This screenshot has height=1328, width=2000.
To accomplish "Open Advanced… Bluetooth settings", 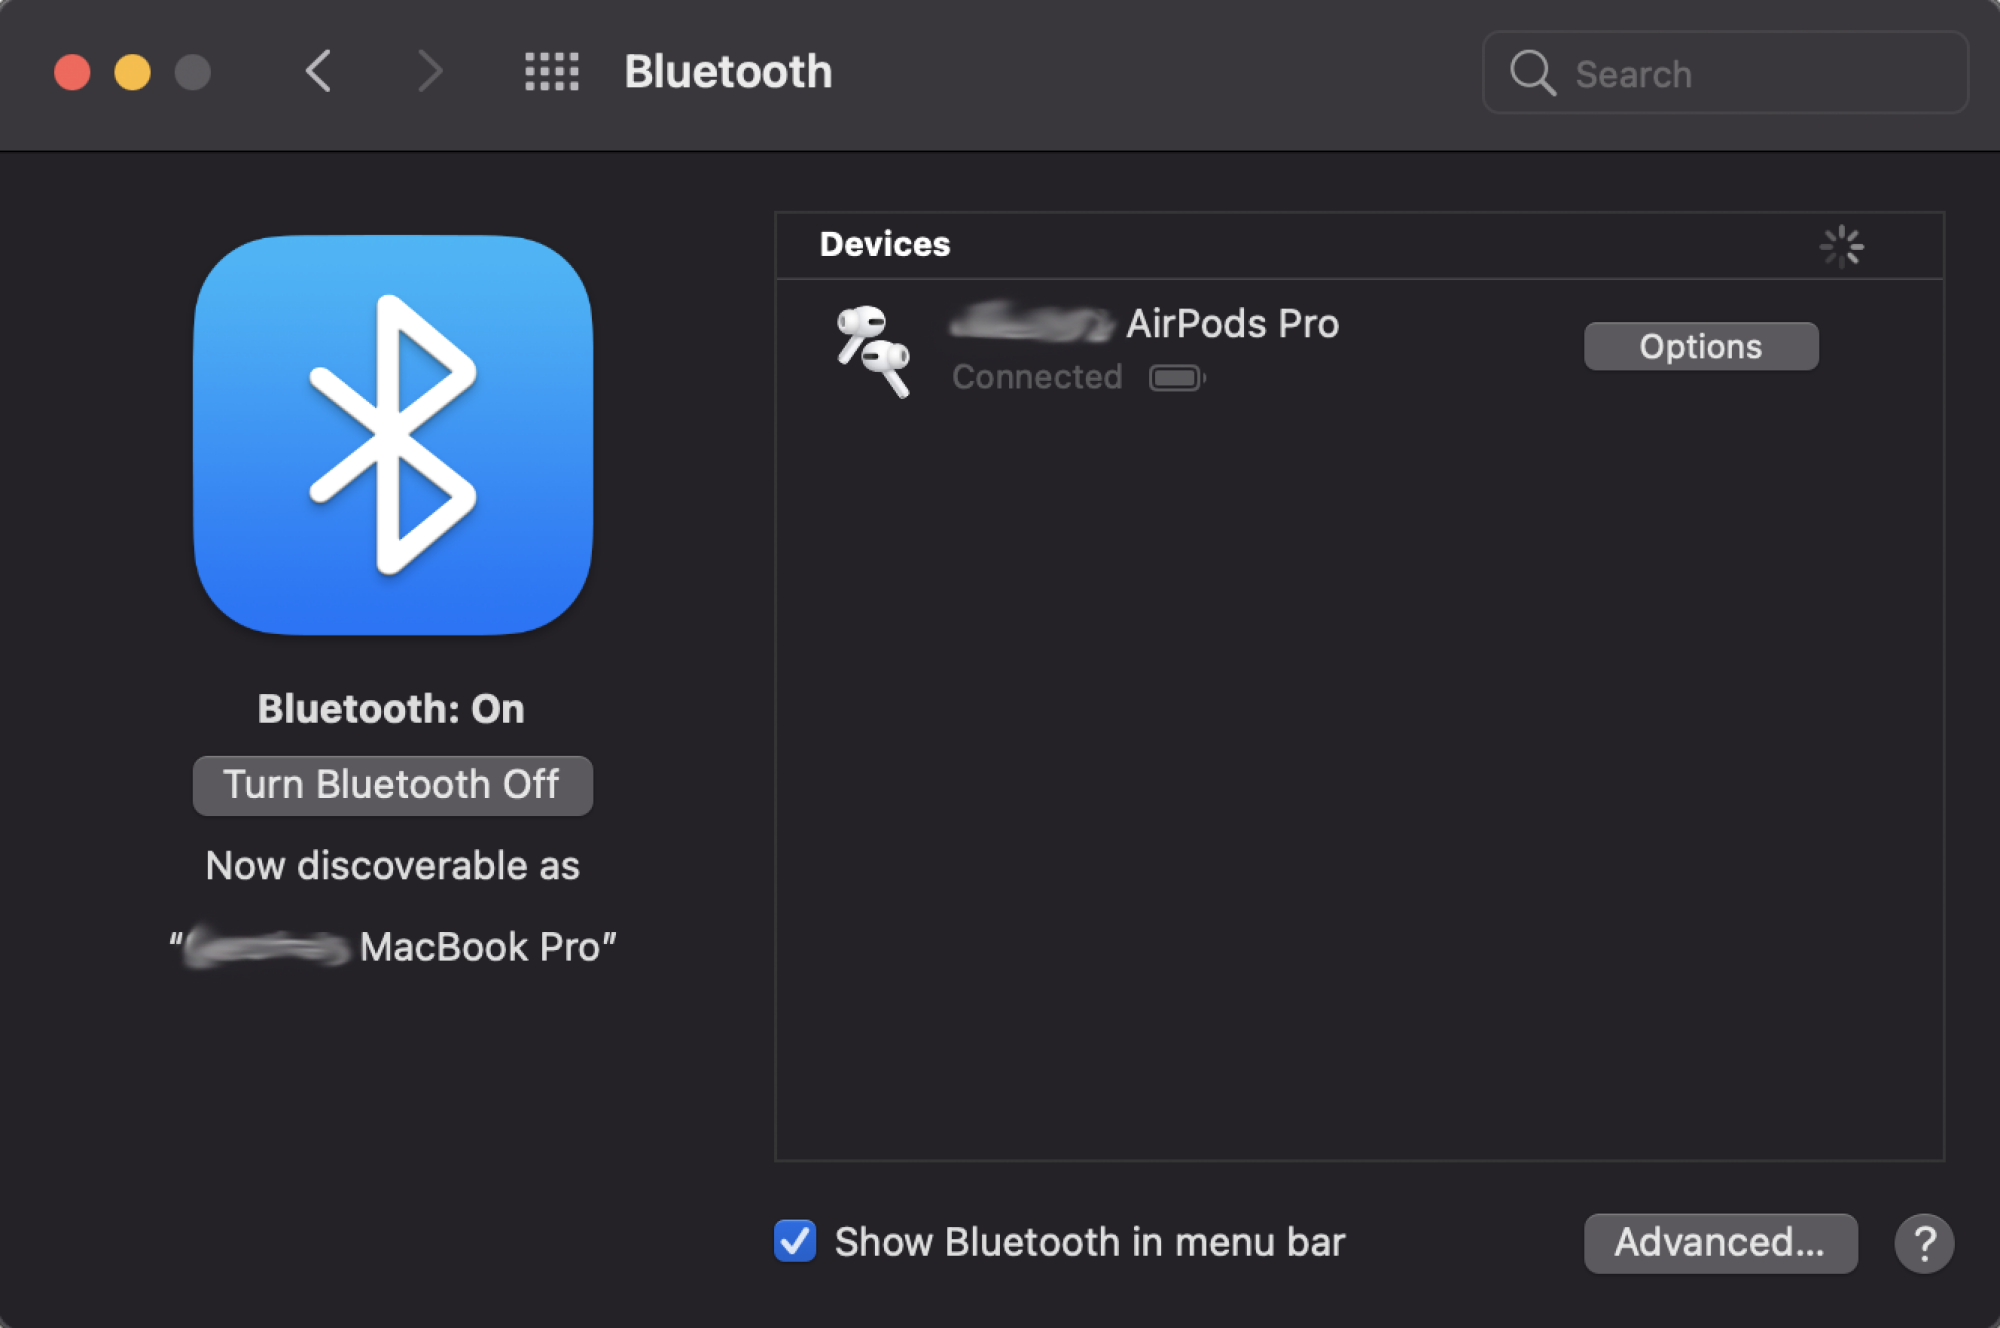I will point(1720,1243).
